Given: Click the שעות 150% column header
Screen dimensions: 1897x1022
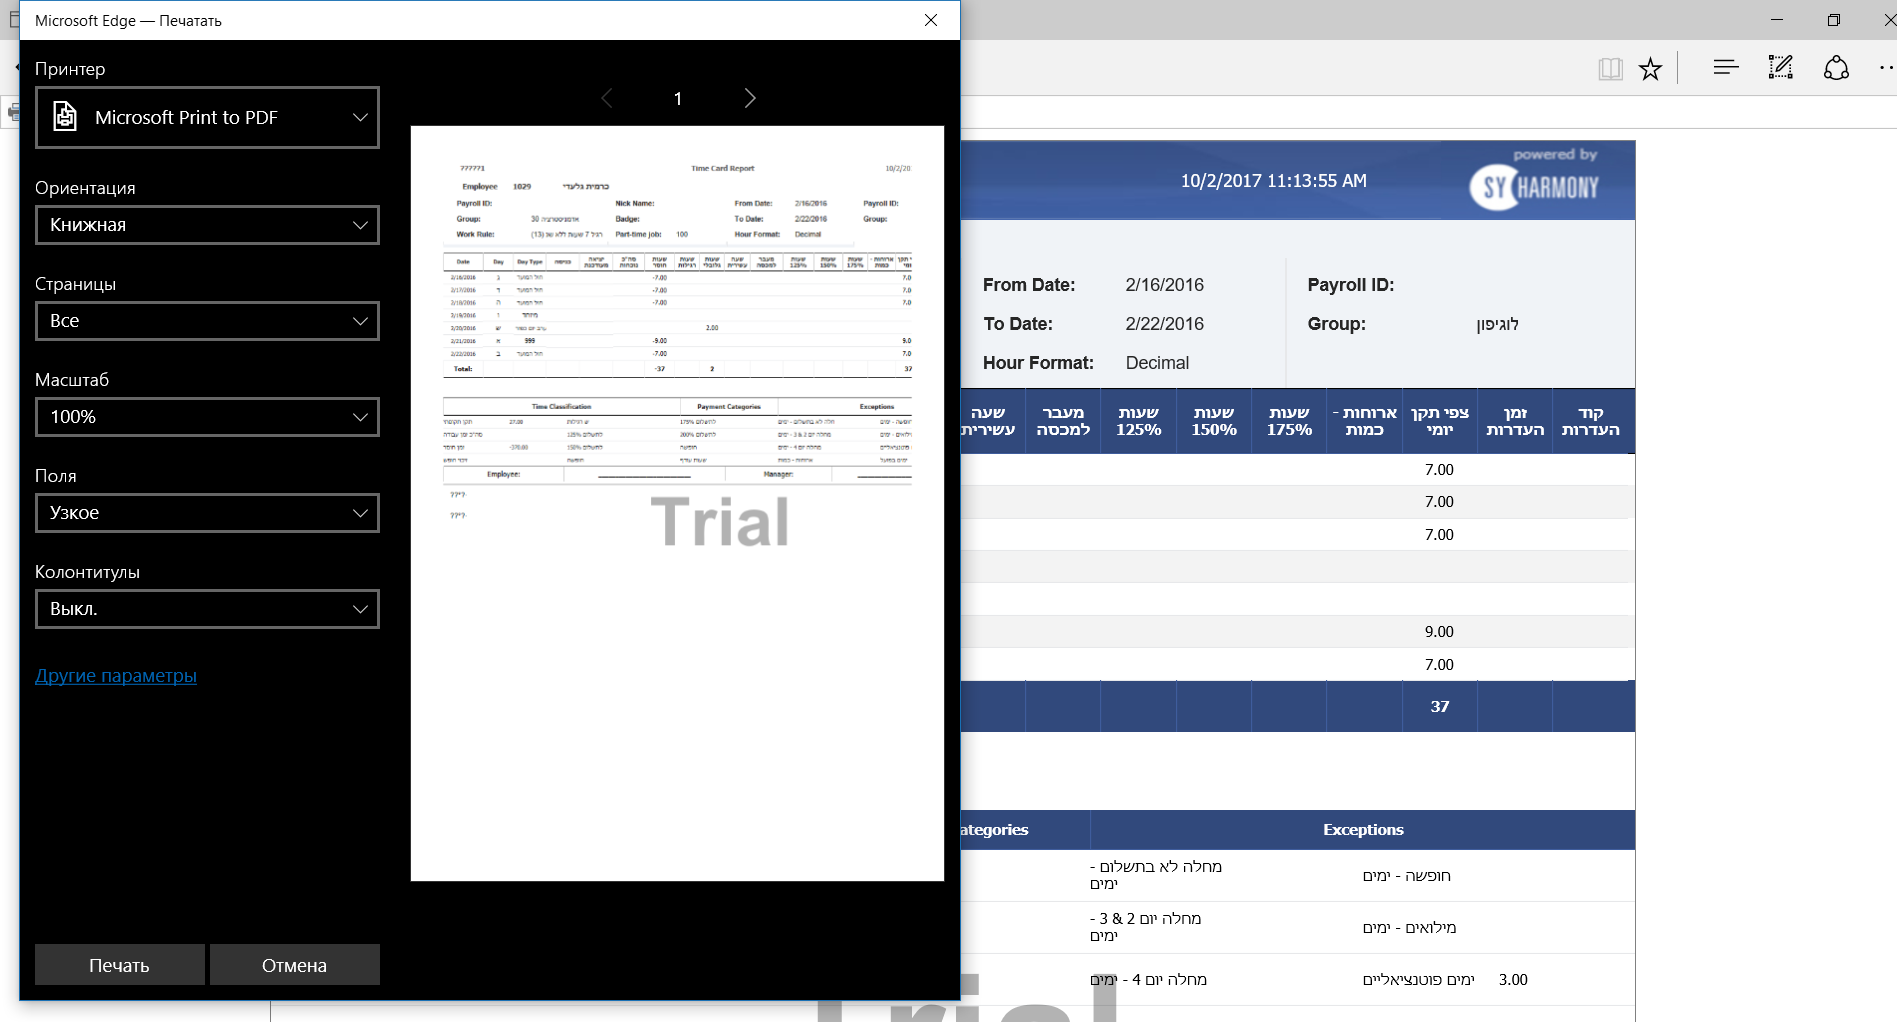Looking at the screenshot, I should click(x=1214, y=421).
